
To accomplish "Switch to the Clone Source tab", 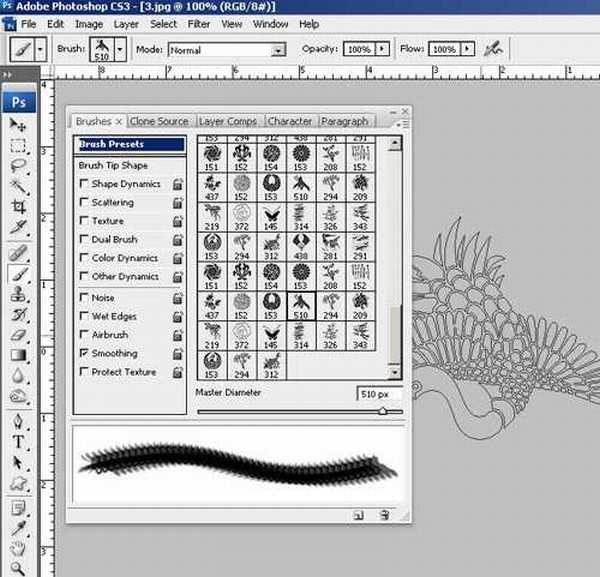I will click(159, 121).
